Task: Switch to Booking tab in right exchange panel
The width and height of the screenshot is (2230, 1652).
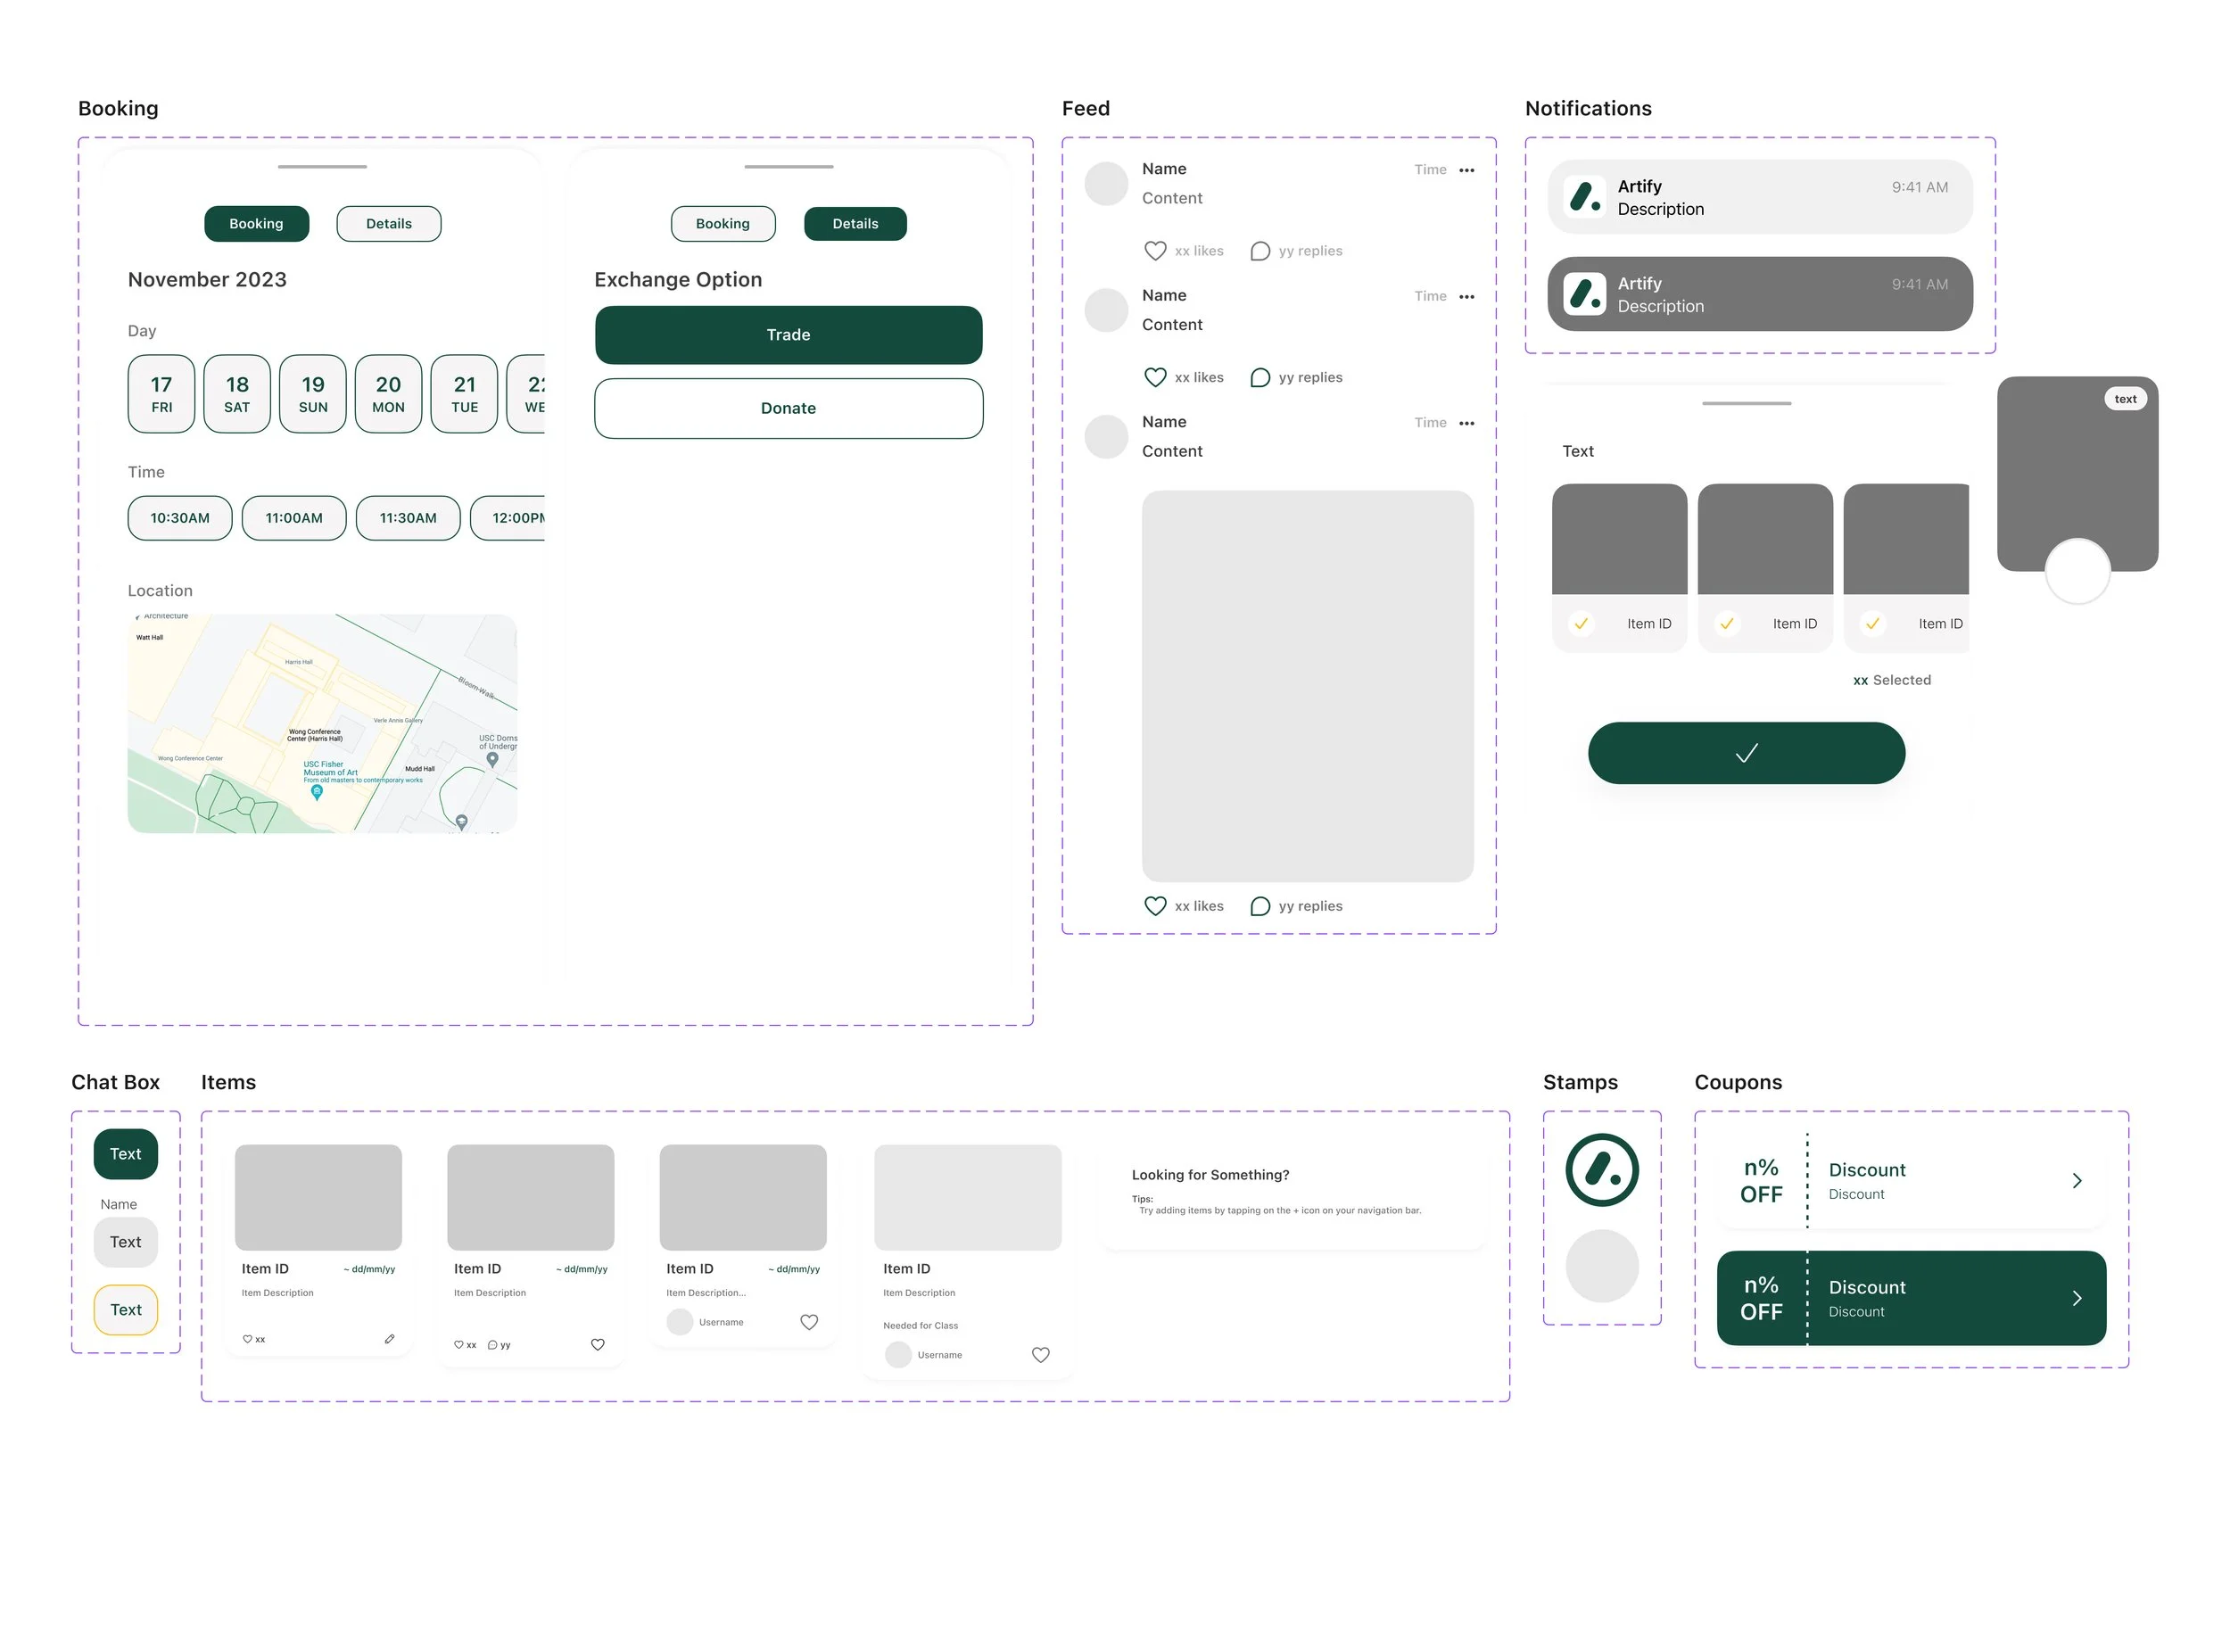Action: click(x=722, y=224)
